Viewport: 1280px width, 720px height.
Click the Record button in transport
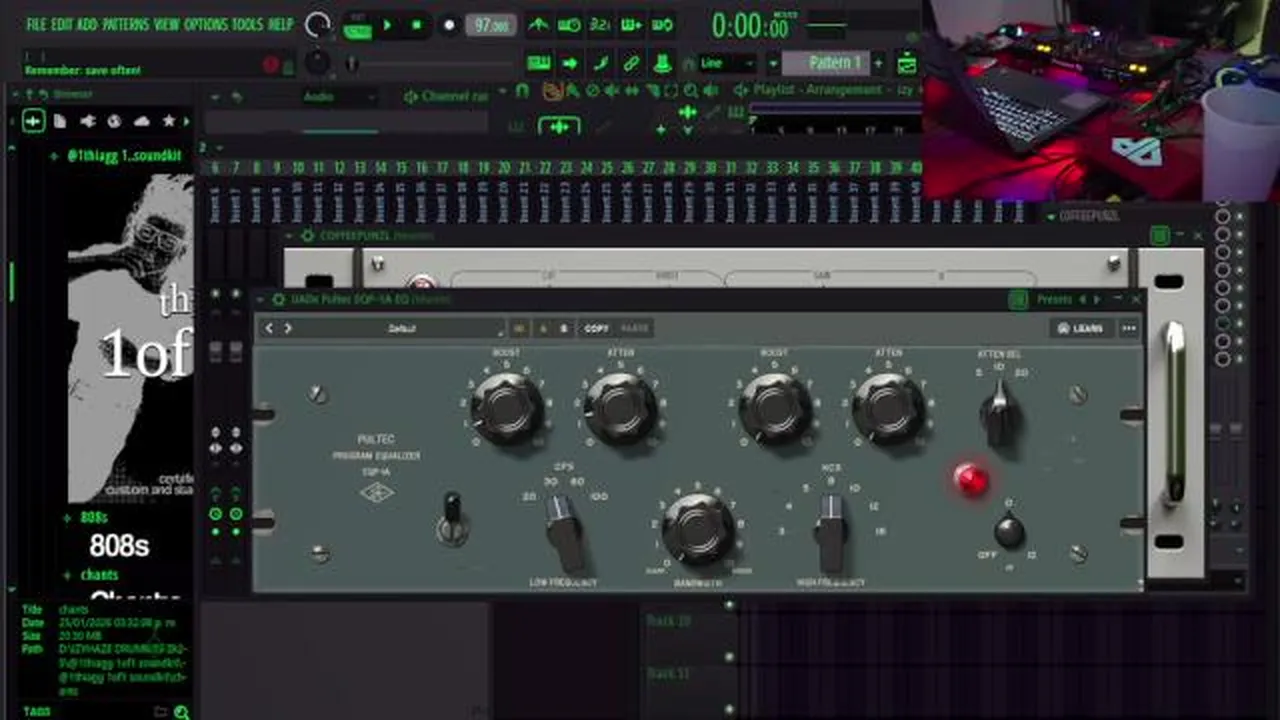tap(449, 25)
